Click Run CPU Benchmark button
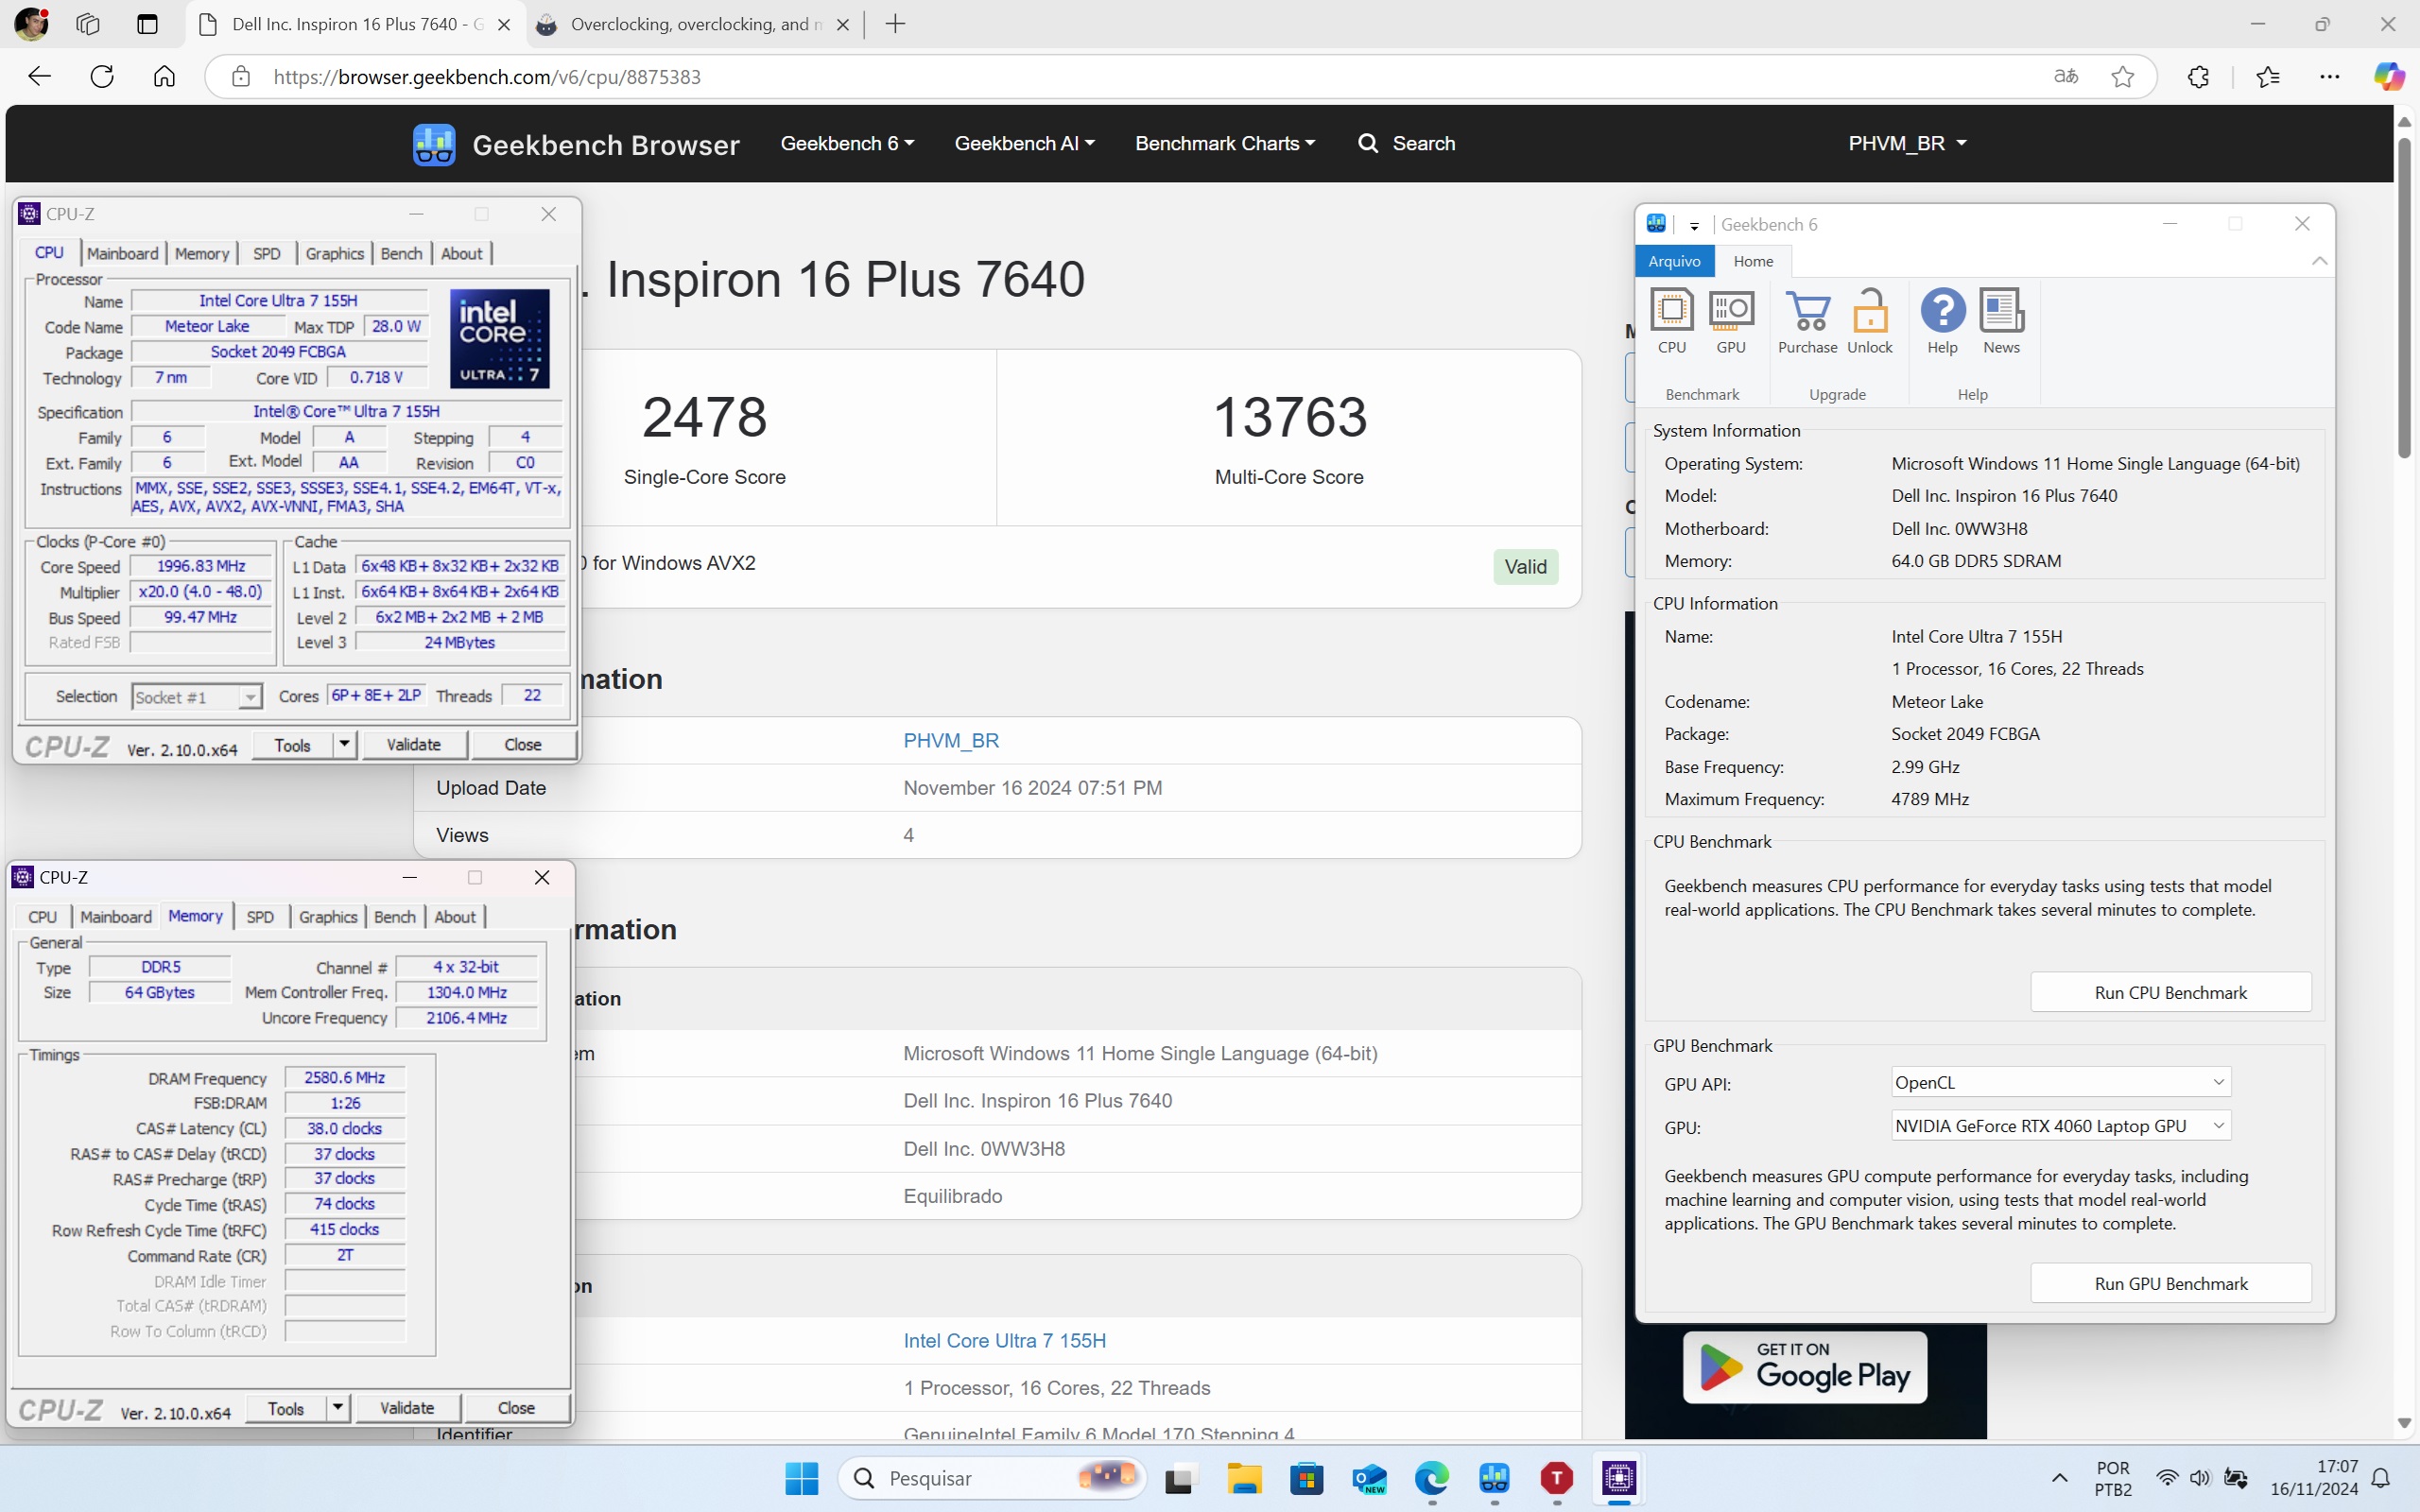Screen dimensions: 2420x1512 click(2170, 992)
